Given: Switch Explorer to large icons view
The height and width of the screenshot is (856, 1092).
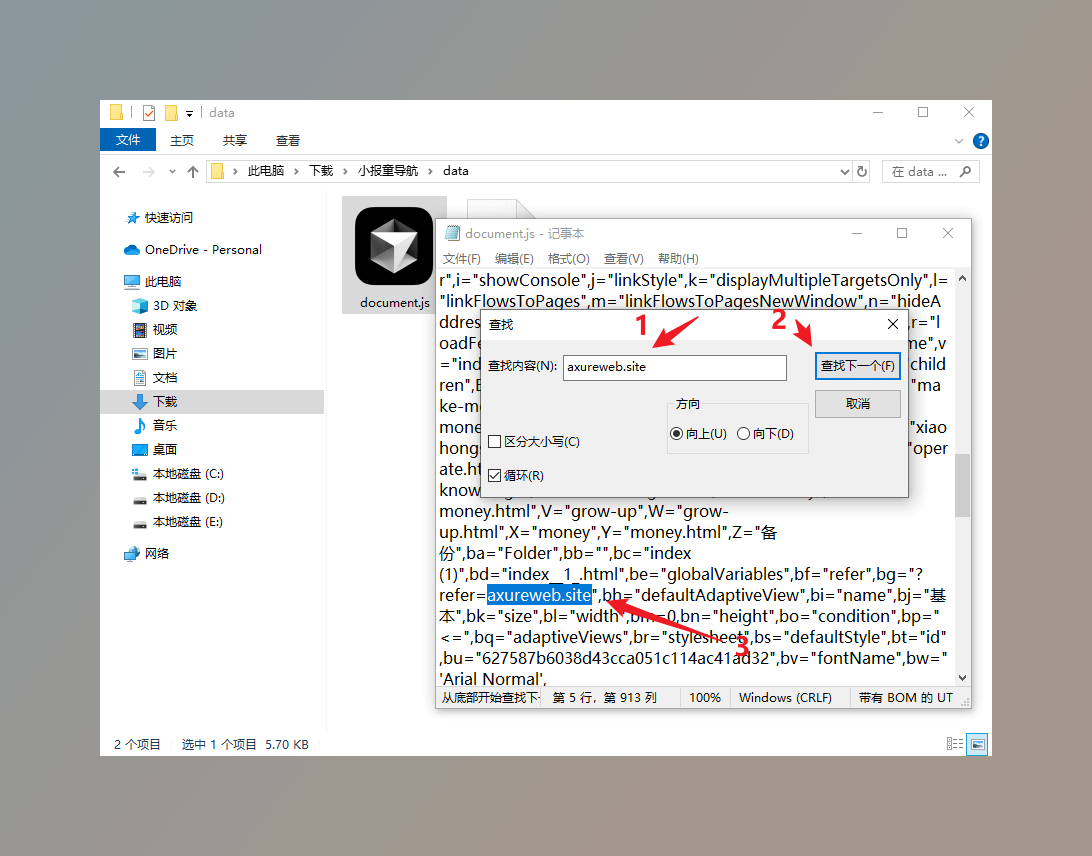Looking at the screenshot, I should click(x=977, y=744).
